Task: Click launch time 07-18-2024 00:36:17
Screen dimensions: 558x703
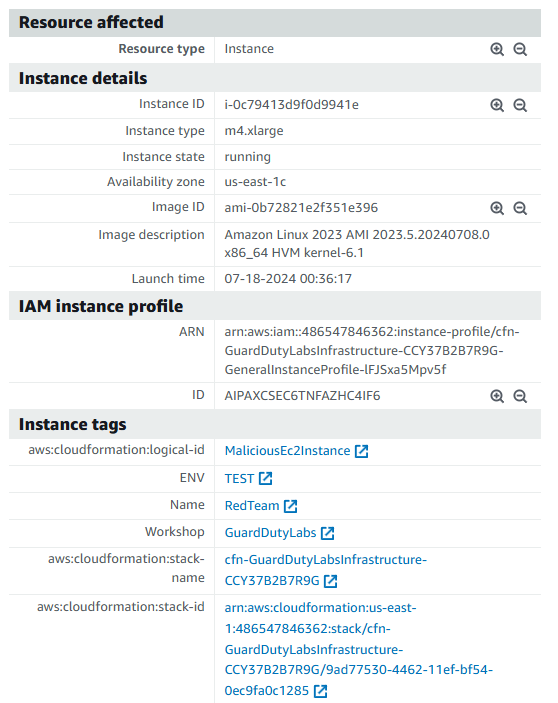Action: click(x=288, y=279)
